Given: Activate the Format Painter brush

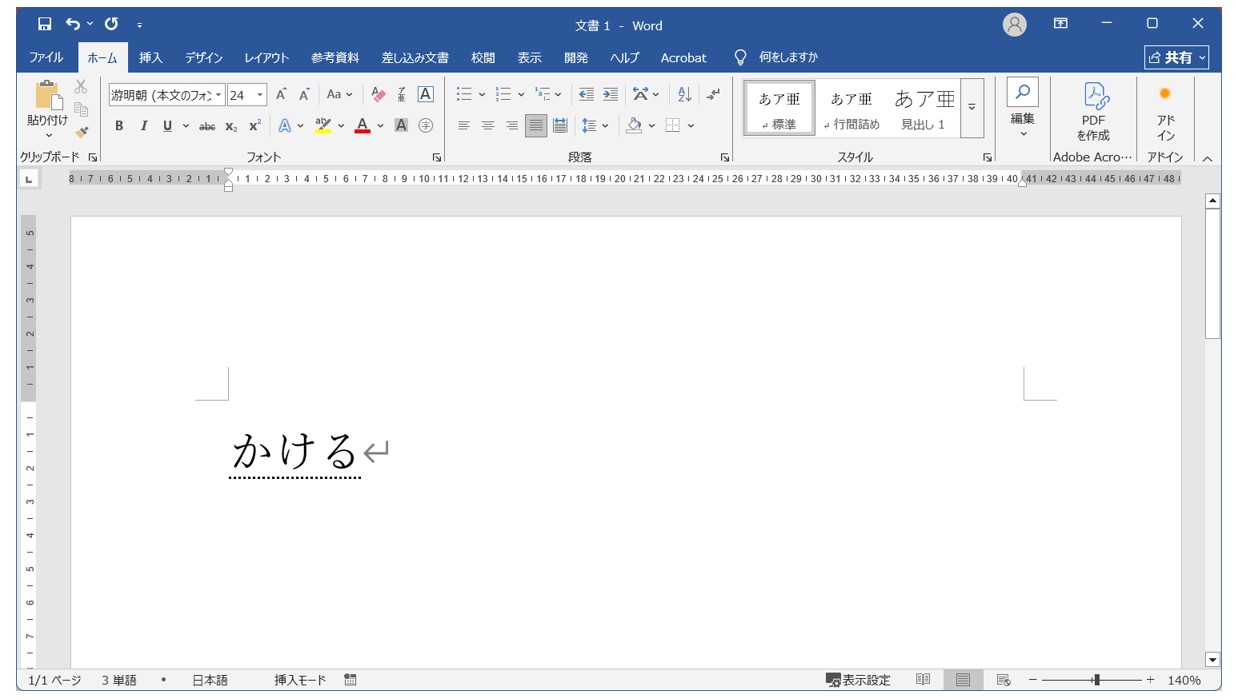Looking at the screenshot, I should pos(81,131).
